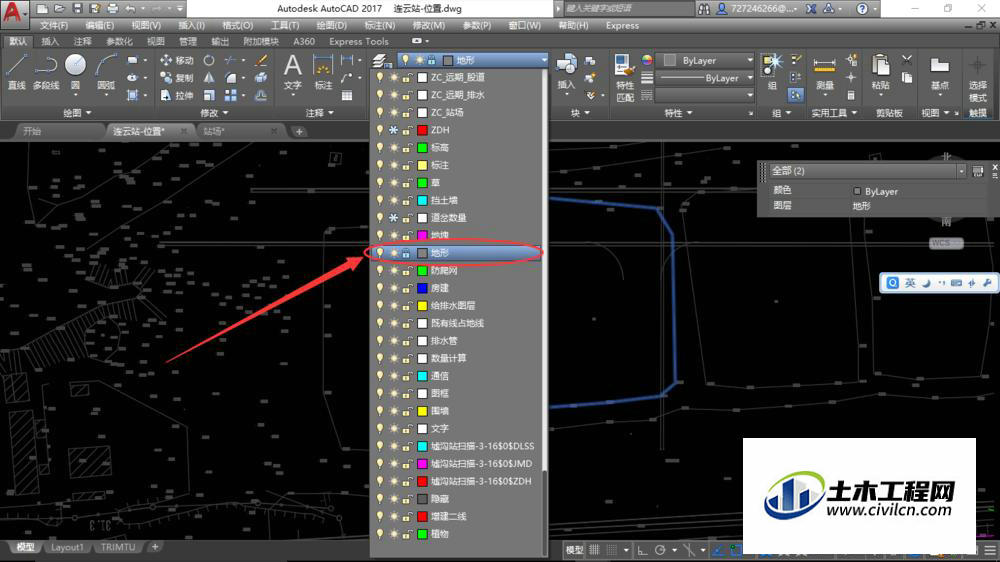The height and width of the screenshot is (562, 1000).
Task: Select the Line (直线) tool
Action: [x=17, y=71]
